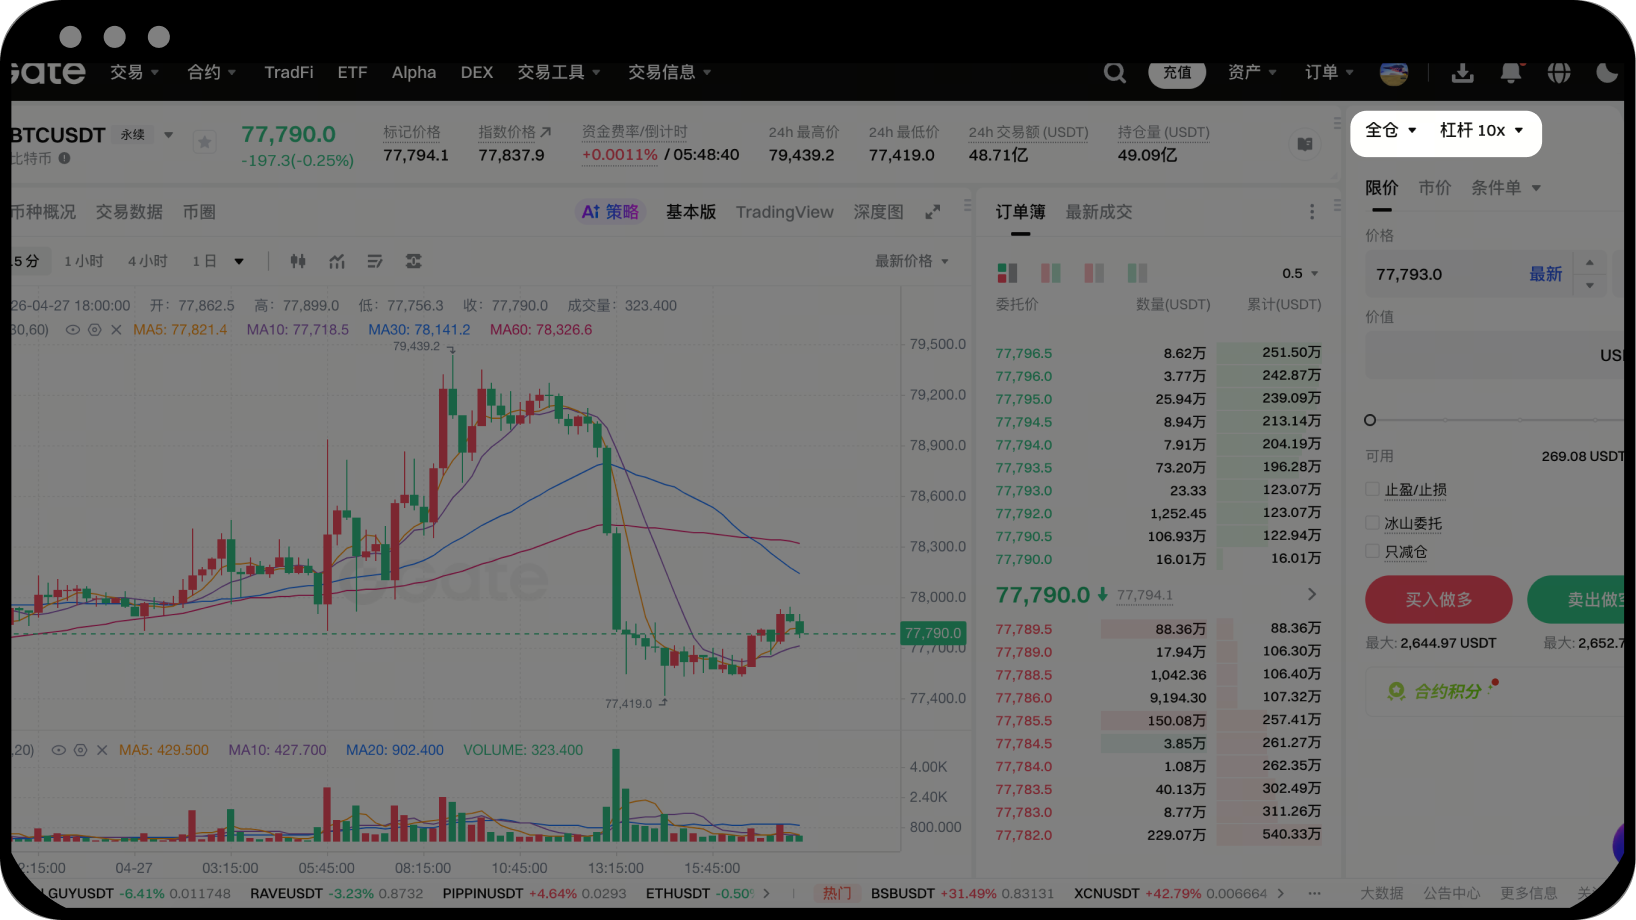Enable the 止盈/止损 checkbox

click(x=1372, y=489)
